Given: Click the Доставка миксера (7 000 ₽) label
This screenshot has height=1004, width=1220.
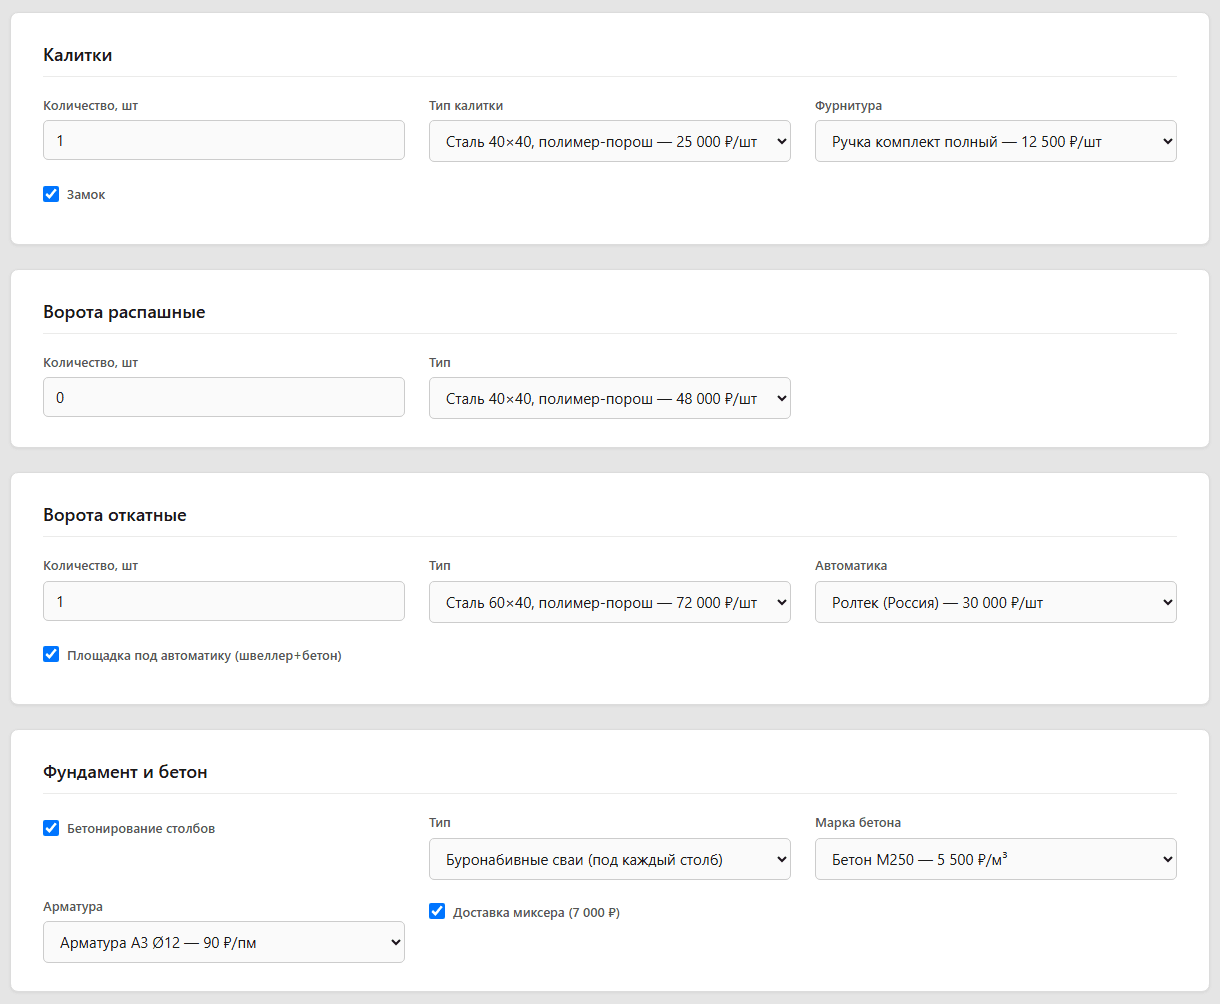Looking at the screenshot, I should click(536, 912).
